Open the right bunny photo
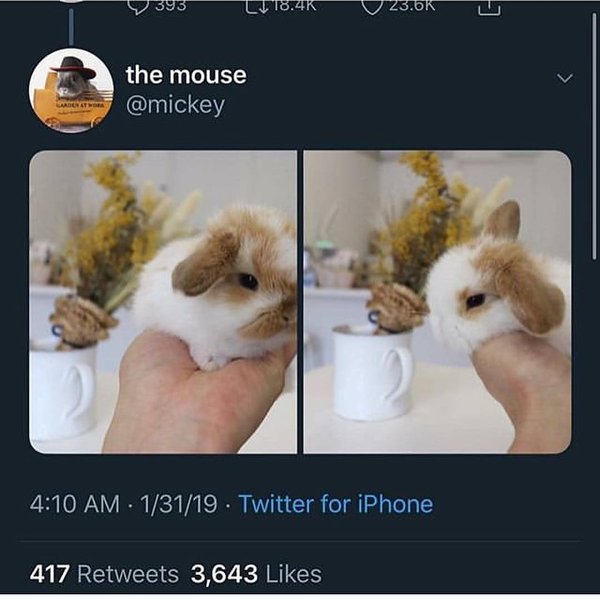 [437, 302]
